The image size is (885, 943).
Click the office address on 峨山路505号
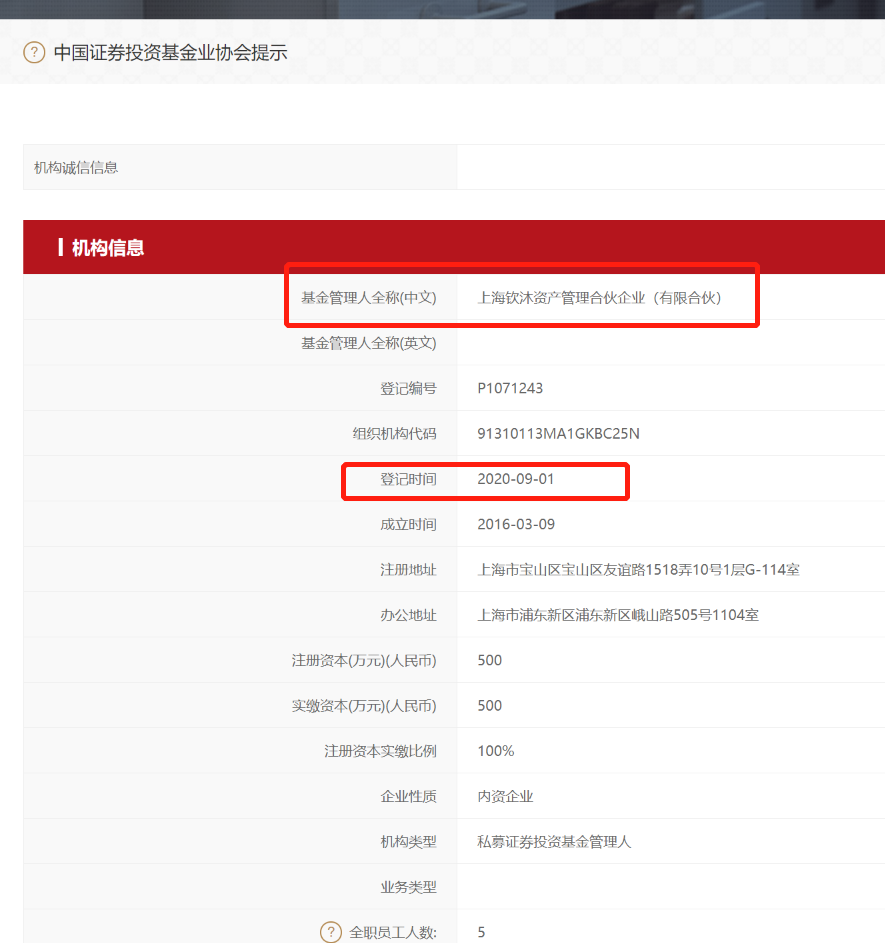(618, 615)
